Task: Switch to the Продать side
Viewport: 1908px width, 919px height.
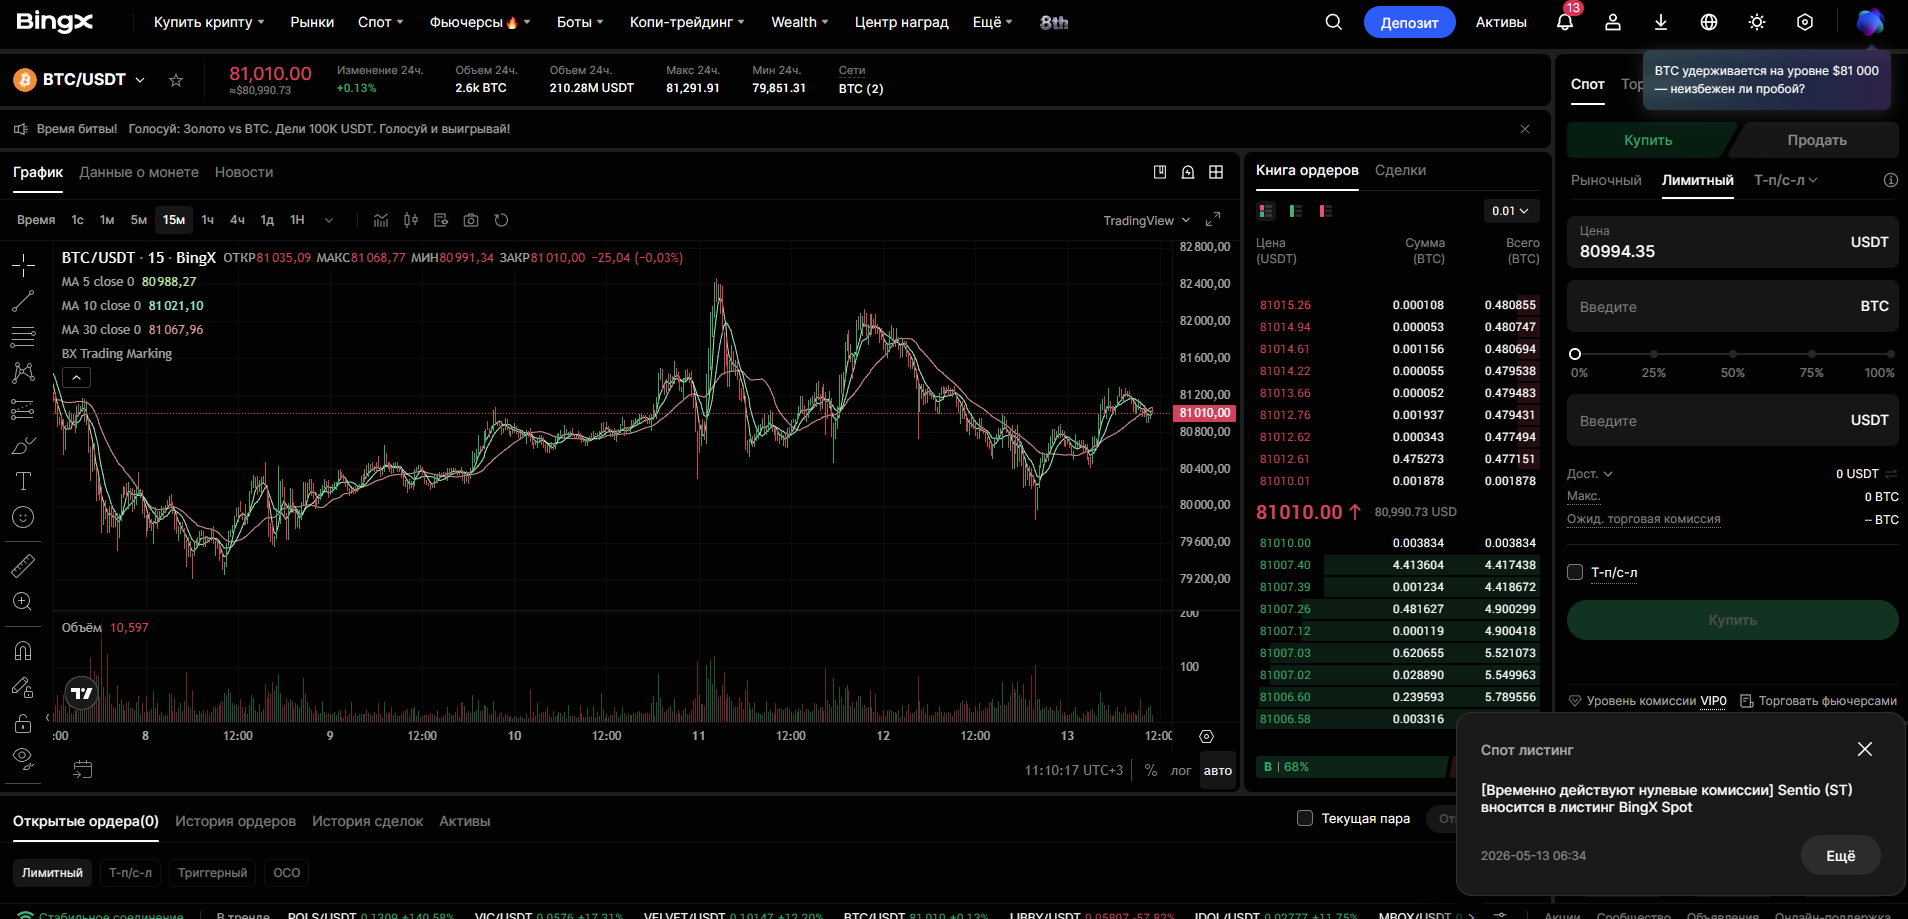Action: 1817,140
